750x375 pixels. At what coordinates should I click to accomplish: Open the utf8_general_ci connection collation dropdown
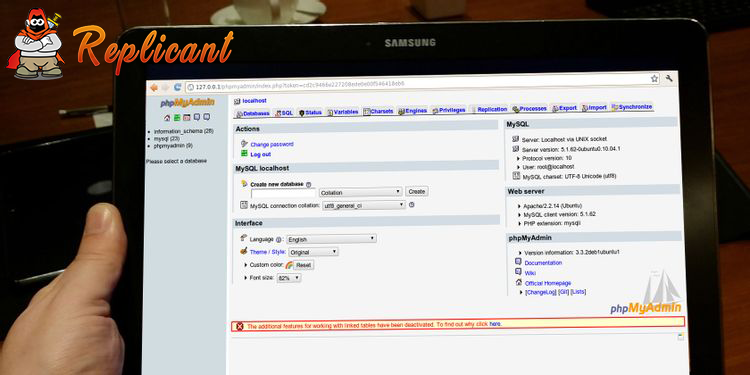(x=364, y=205)
